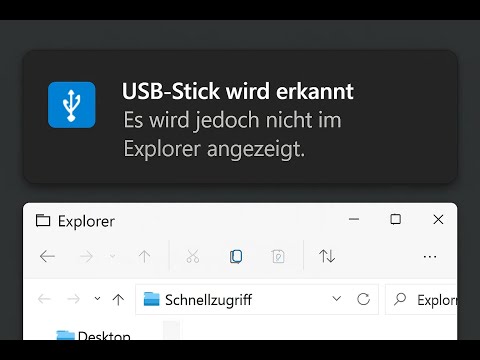Refresh the Schnellzugriff view

point(363,299)
